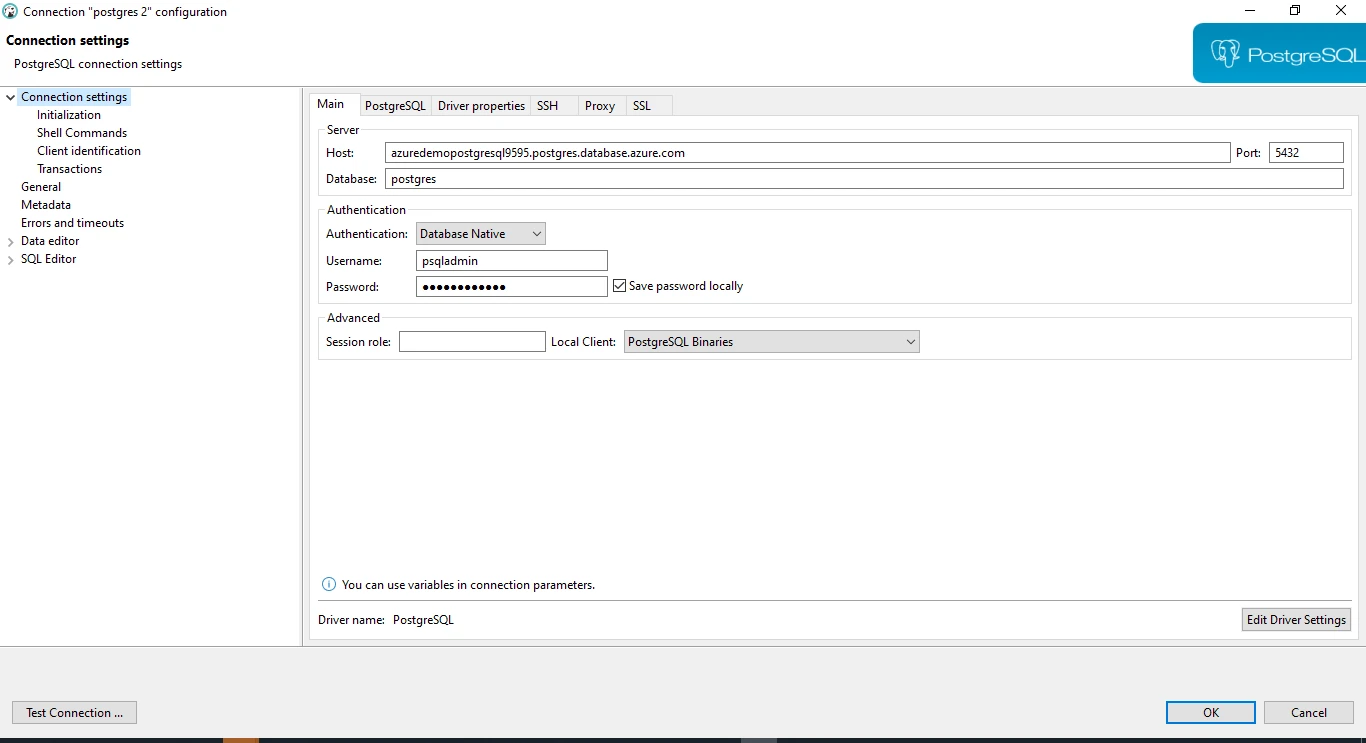Click the Port field
Screen dimensions: 1366x743
tap(1307, 152)
